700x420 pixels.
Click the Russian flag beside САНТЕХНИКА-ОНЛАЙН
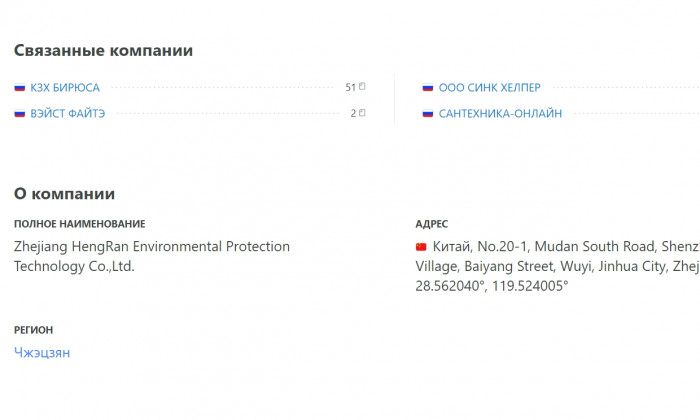click(x=428, y=113)
